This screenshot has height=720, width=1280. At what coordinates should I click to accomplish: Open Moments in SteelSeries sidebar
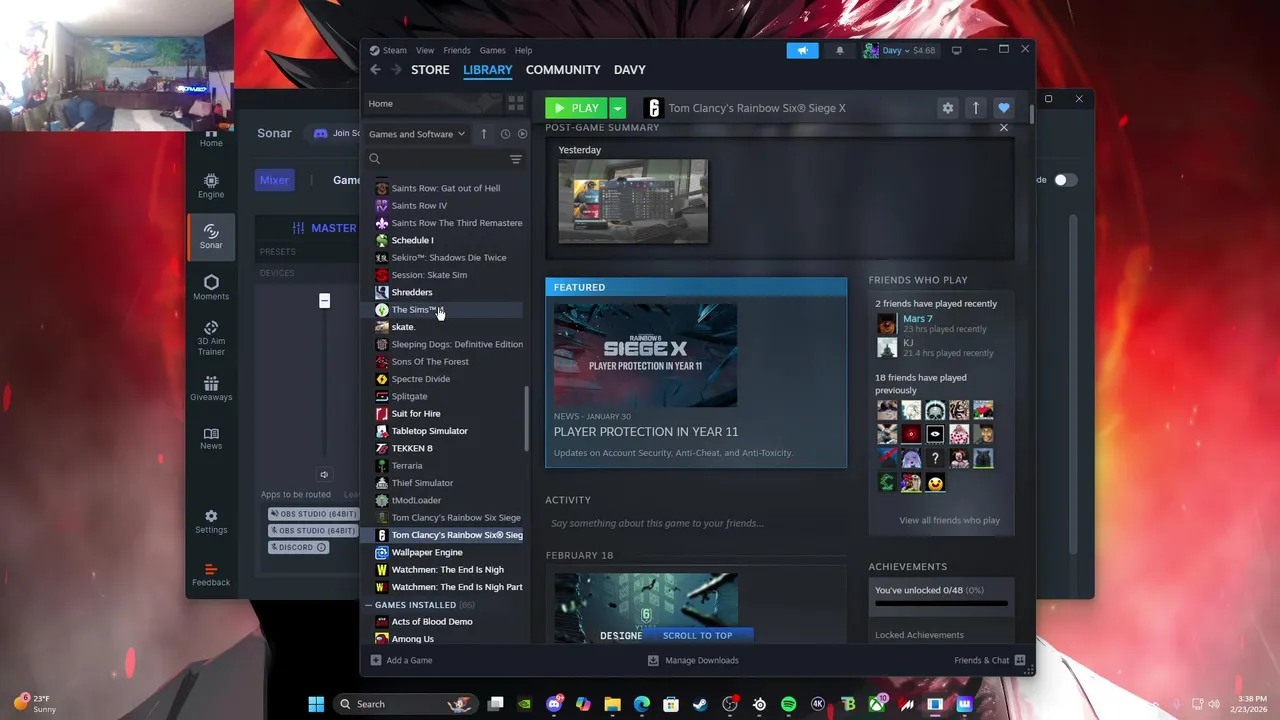211,288
